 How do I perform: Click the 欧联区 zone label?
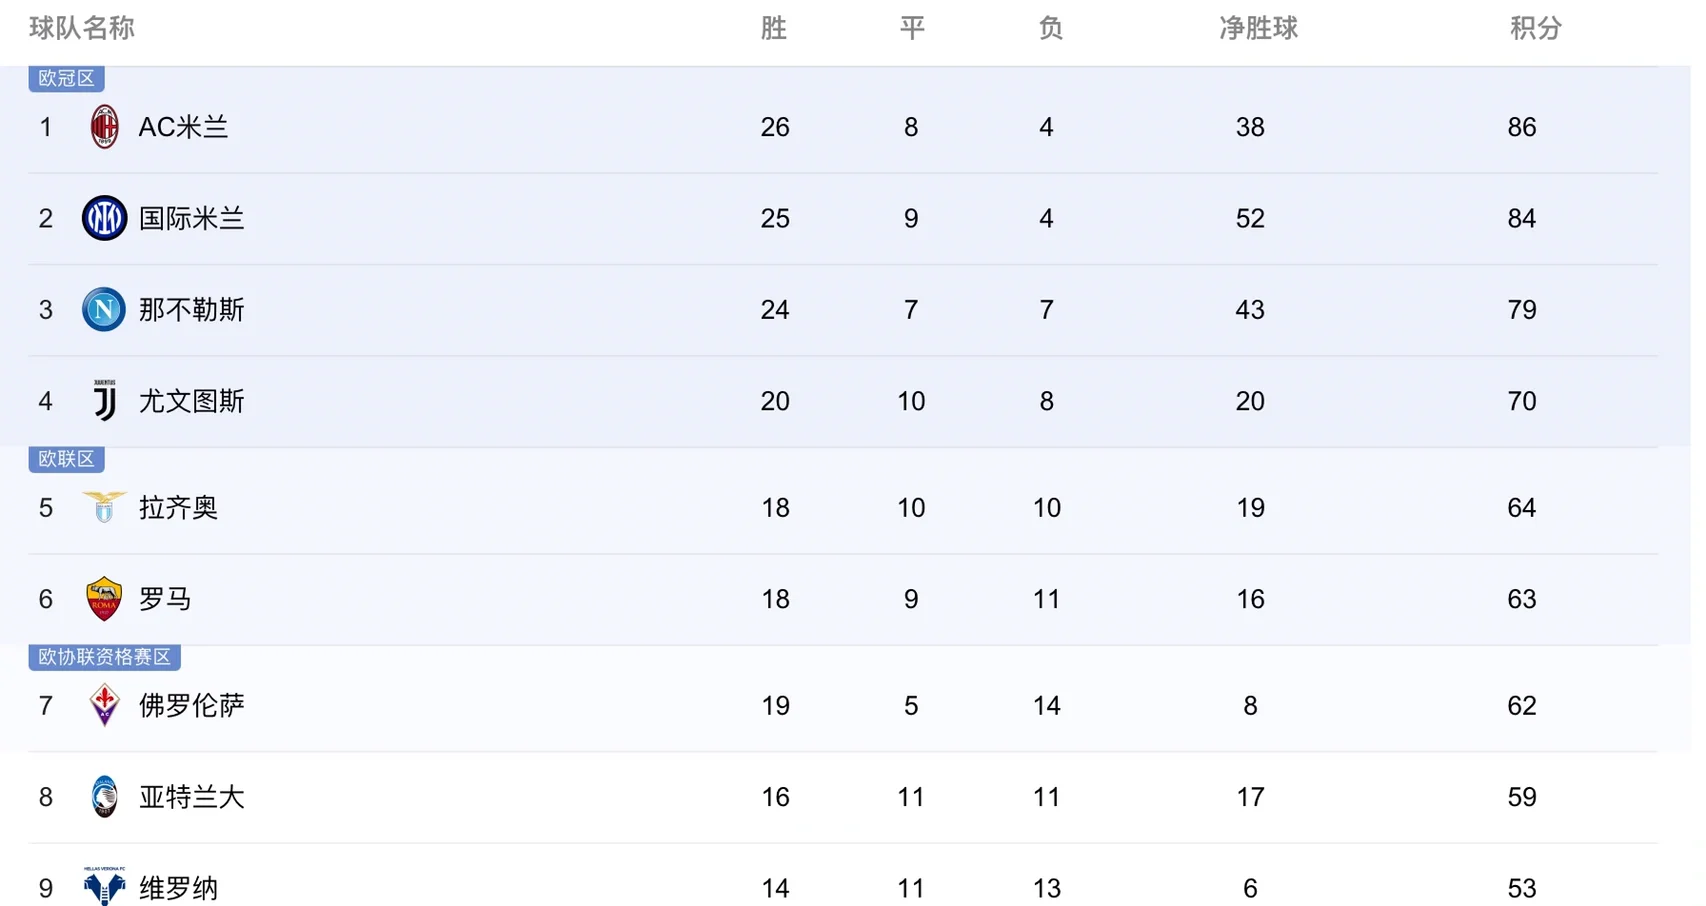[66, 459]
